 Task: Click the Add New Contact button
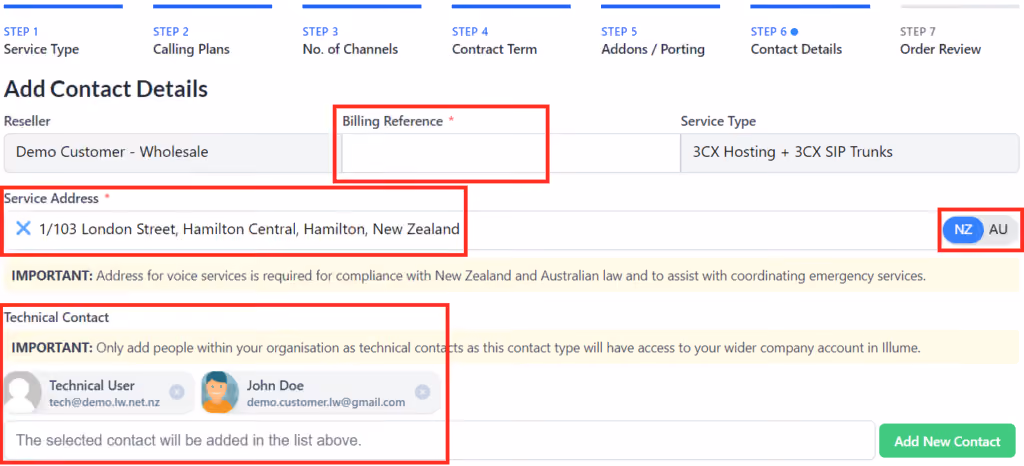947,441
